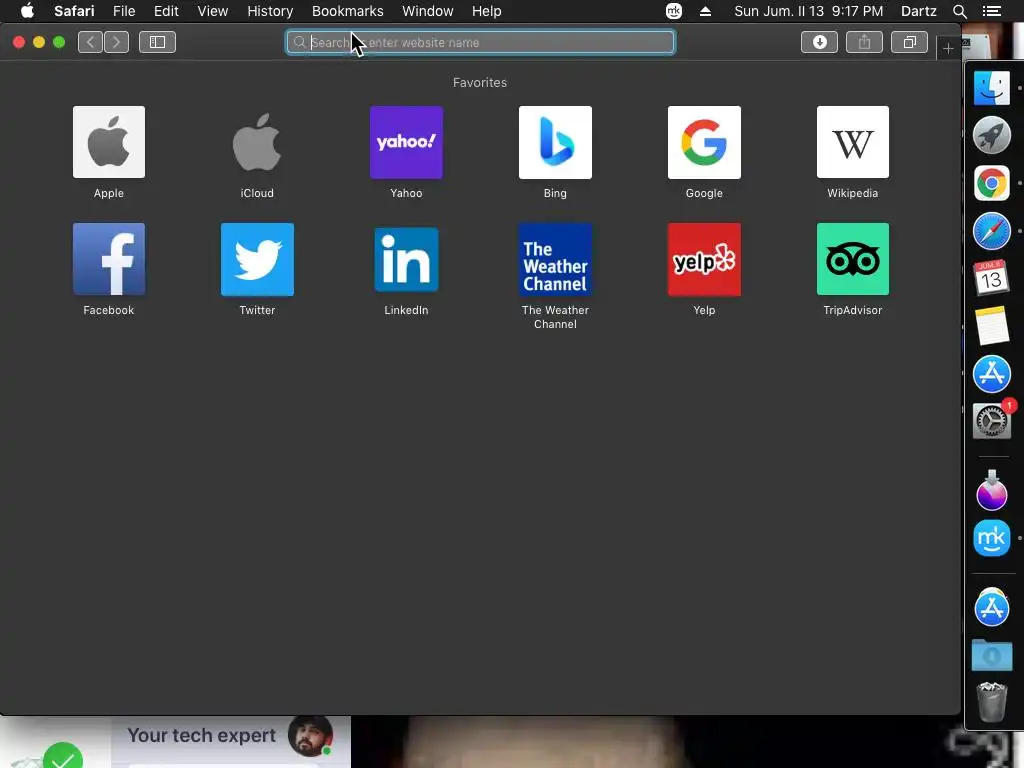Open the Edit menu
1024x768 pixels.
166,11
